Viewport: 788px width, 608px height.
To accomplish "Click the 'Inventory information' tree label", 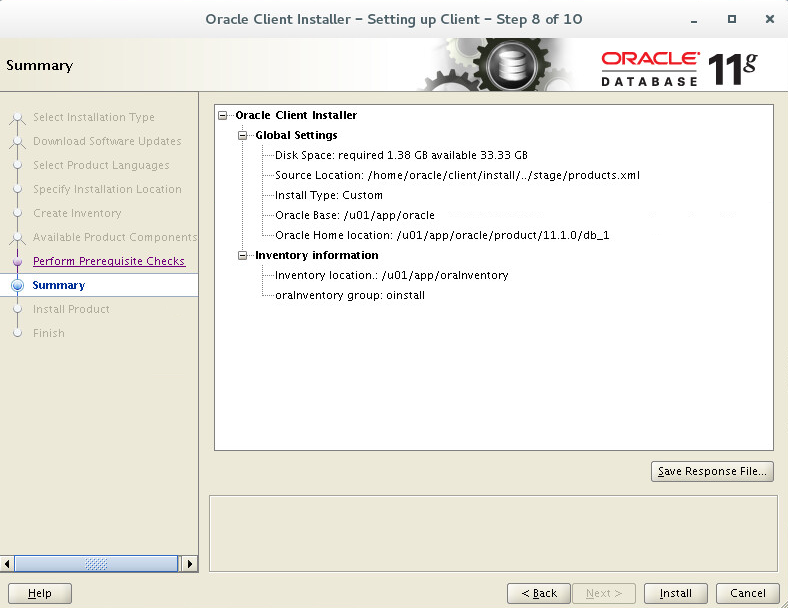I will click(317, 255).
